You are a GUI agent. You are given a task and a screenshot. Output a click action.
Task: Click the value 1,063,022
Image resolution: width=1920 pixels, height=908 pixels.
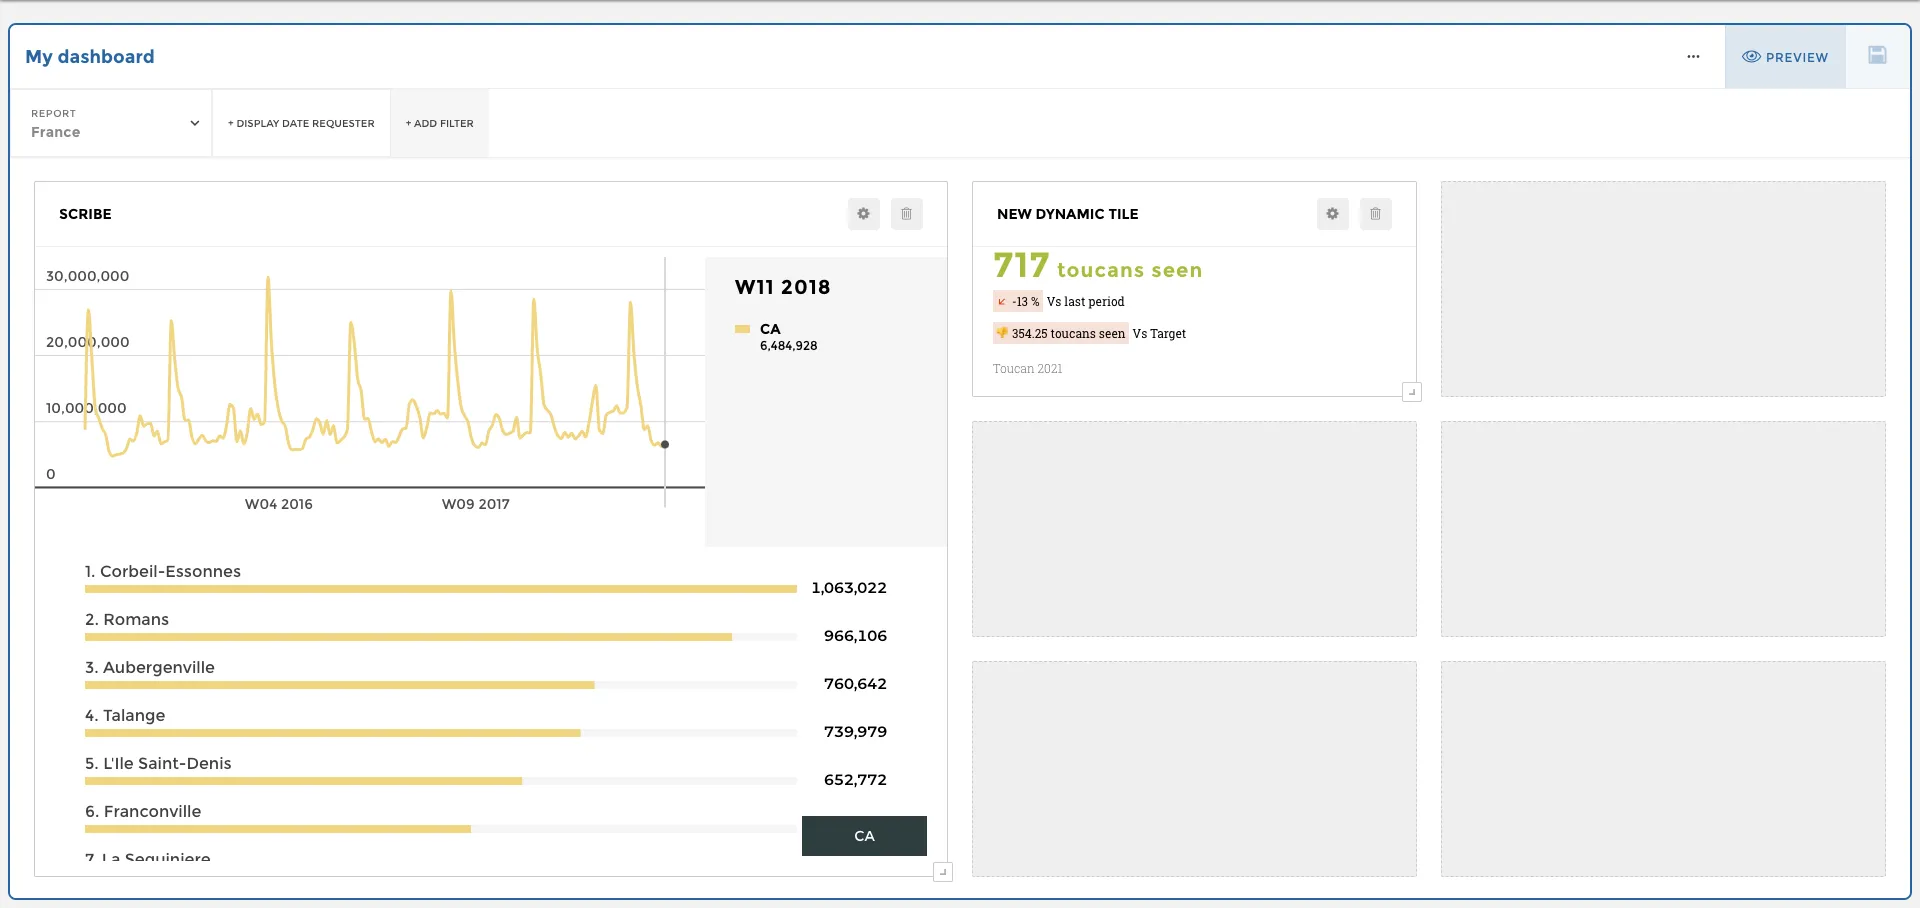849,588
